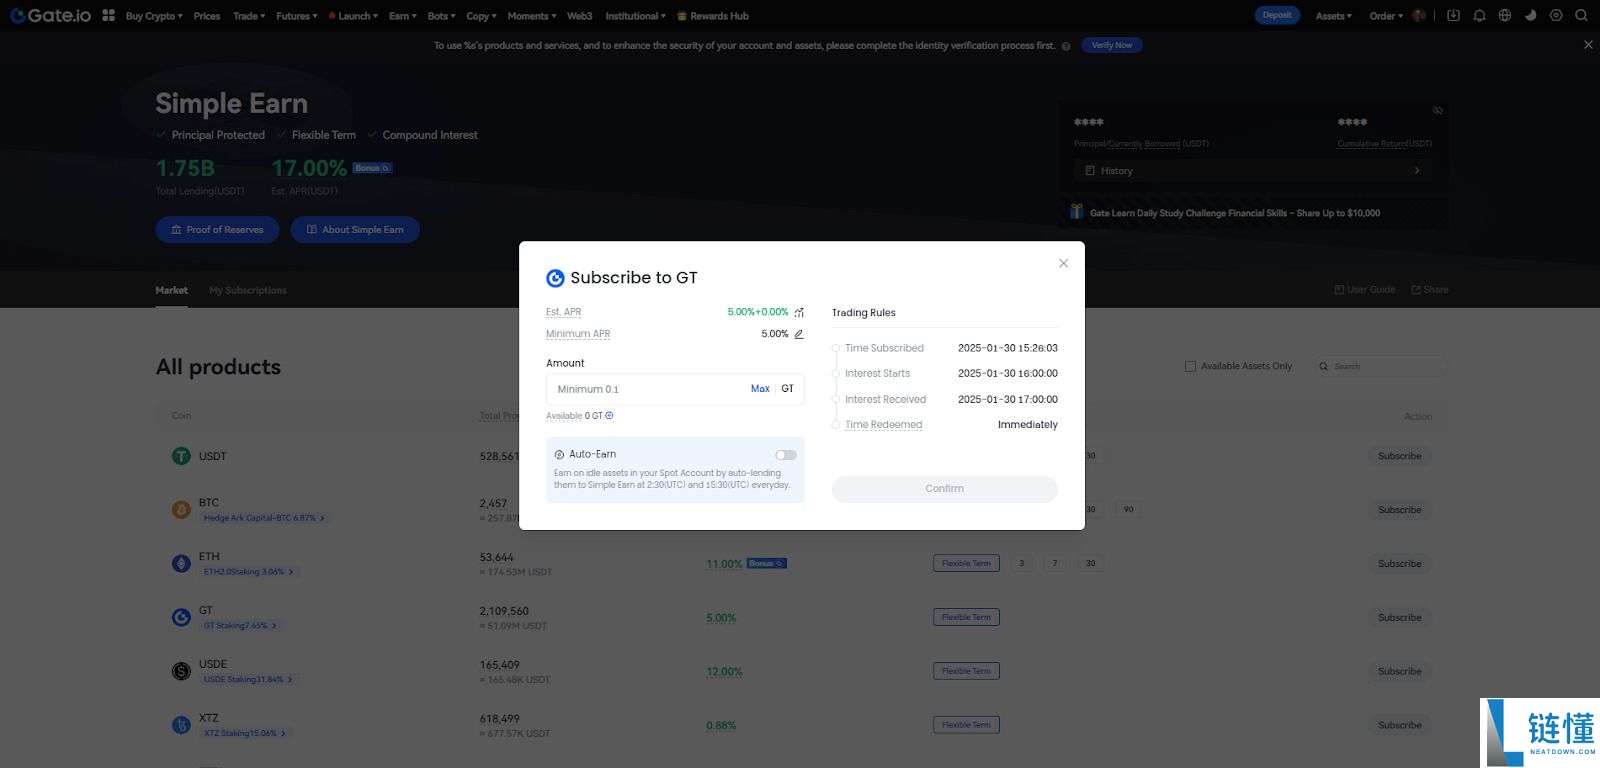Click the BTC coin icon
This screenshot has width=1600, height=768.
[181, 510]
